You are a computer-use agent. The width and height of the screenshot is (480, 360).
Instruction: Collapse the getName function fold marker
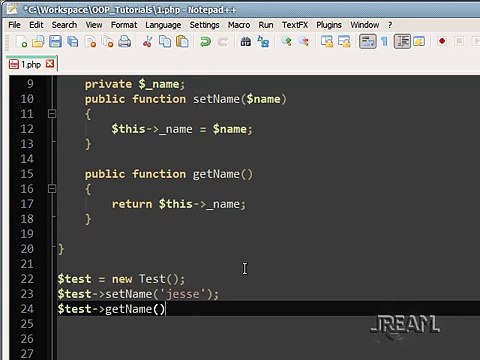(x=52, y=189)
